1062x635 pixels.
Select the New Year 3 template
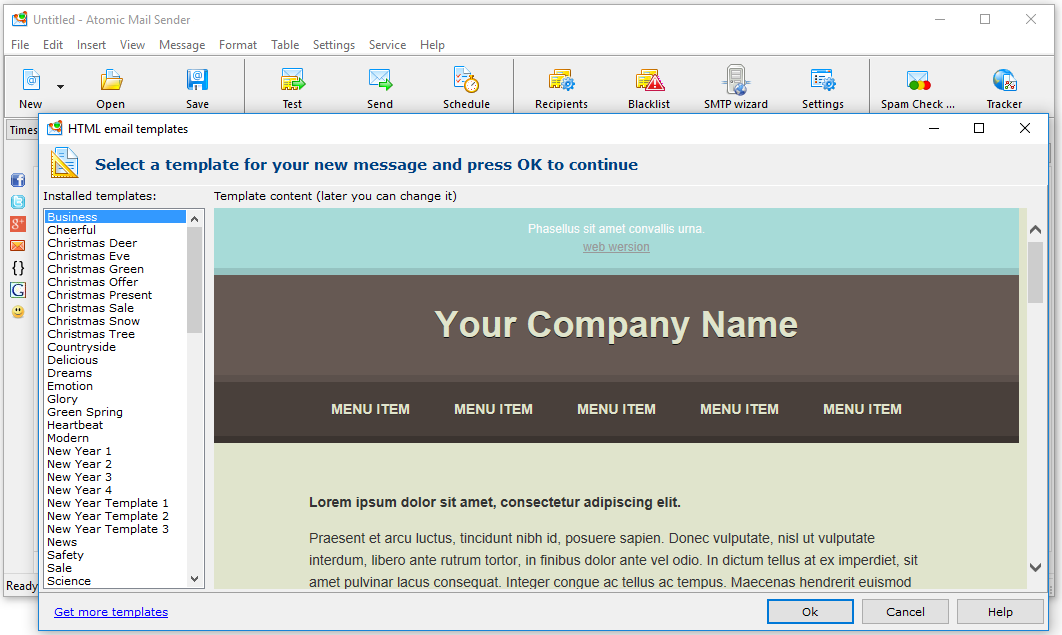click(115, 477)
